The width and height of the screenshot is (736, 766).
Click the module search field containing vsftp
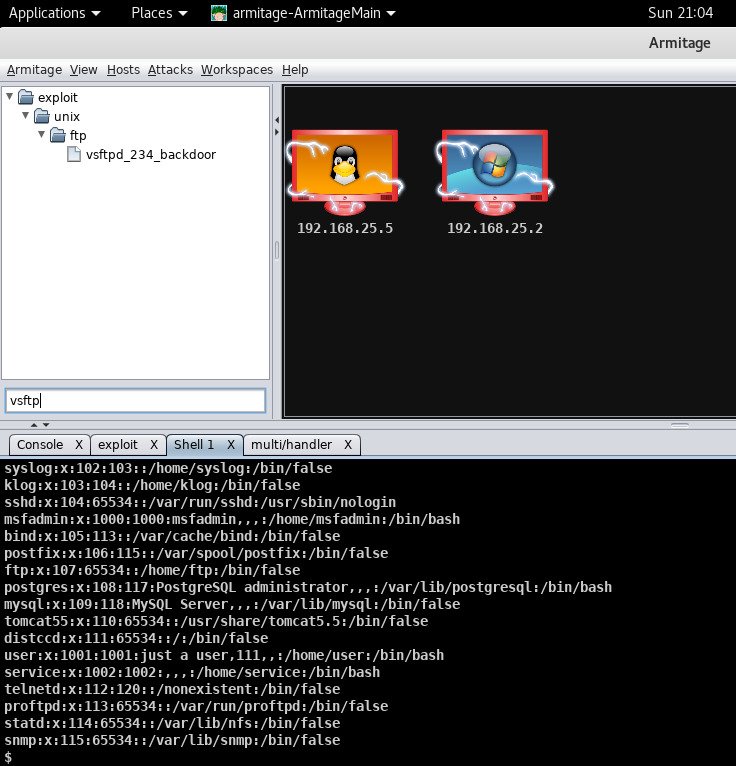coord(135,401)
